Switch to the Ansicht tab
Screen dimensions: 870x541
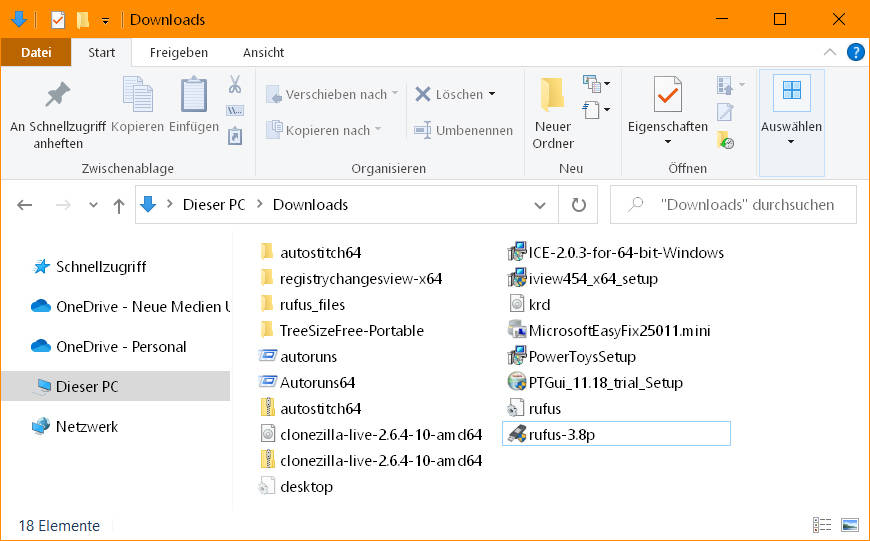point(264,52)
